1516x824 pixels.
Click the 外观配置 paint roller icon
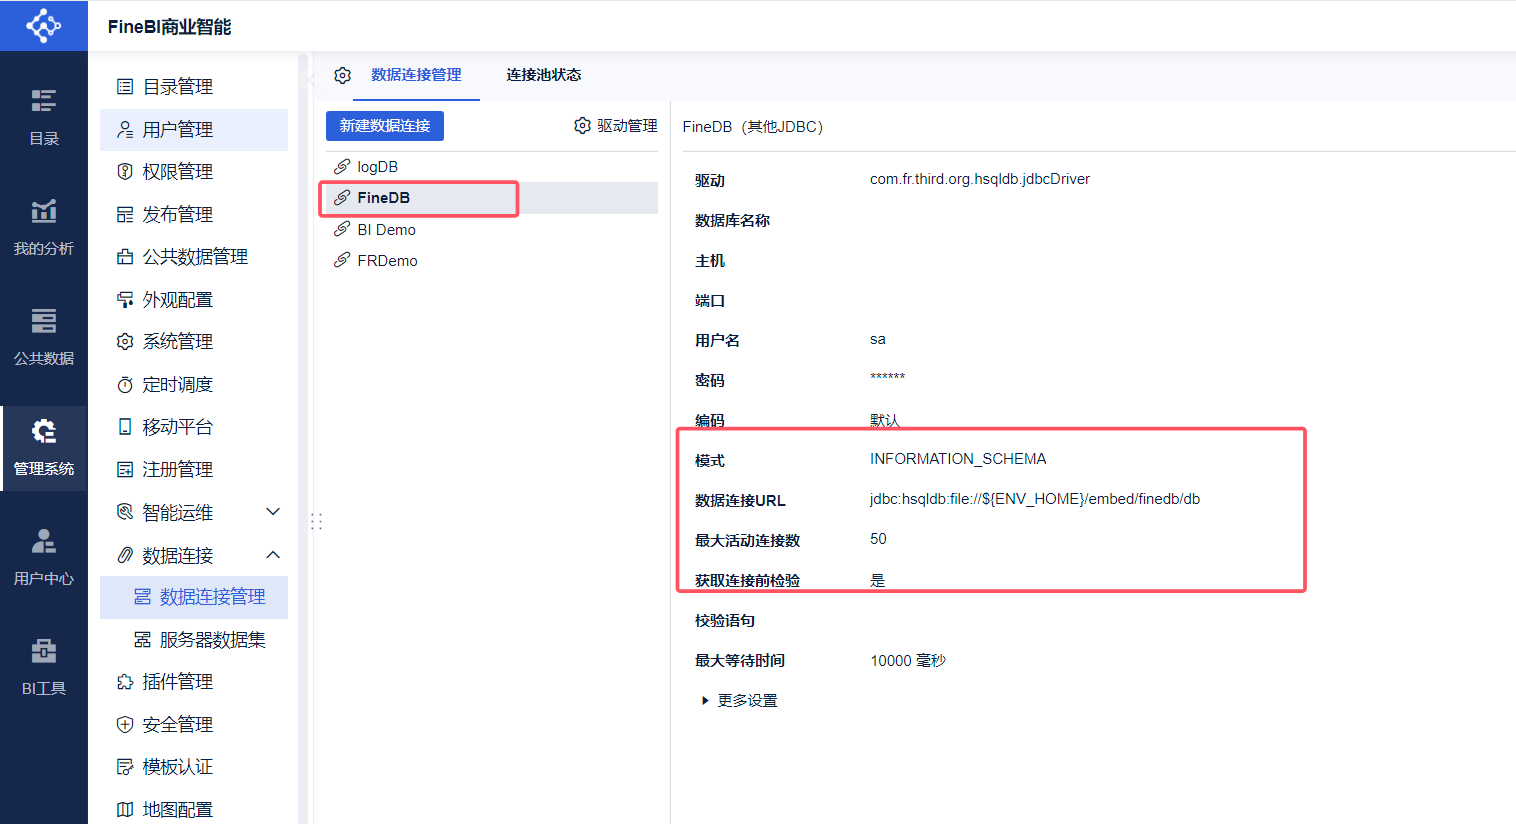pos(125,299)
